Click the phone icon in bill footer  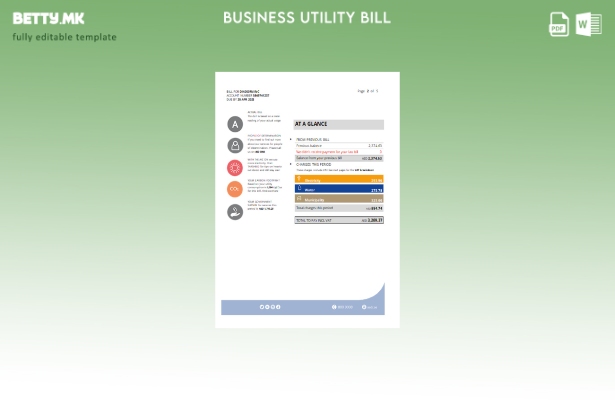point(334,307)
